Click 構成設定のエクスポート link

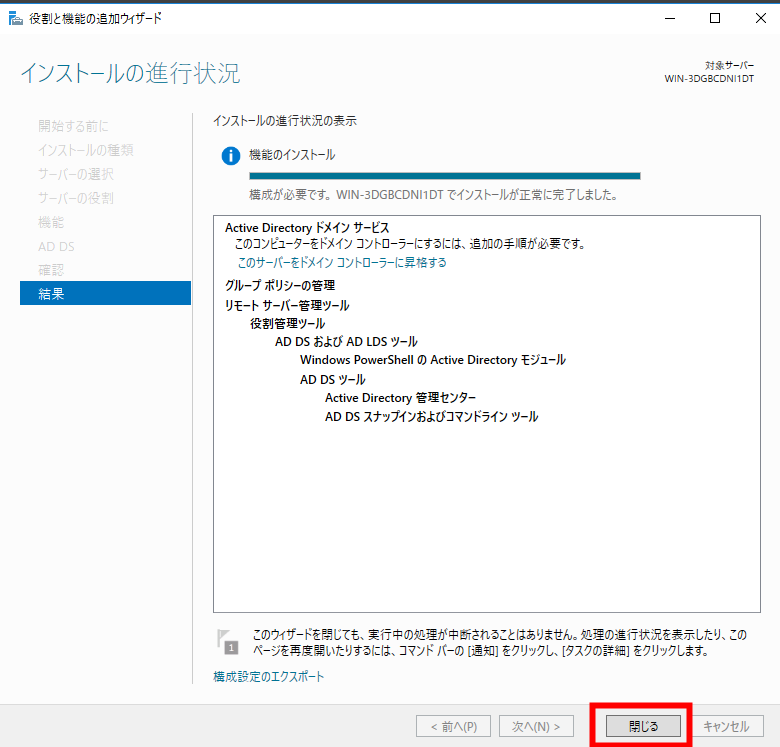pyautogui.click(x=269, y=676)
